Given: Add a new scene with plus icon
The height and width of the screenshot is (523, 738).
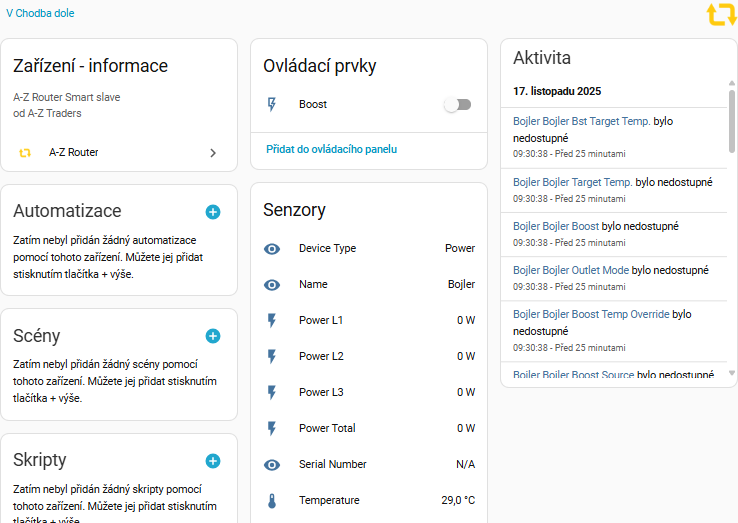Looking at the screenshot, I should click(212, 336).
